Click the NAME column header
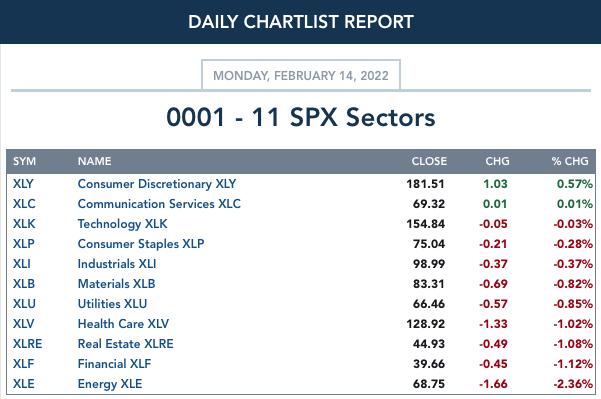 point(94,161)
